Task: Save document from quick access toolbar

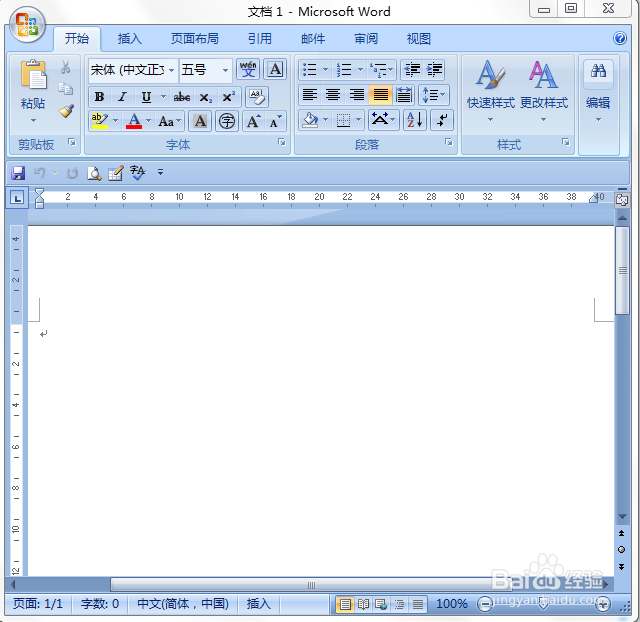Action: click(x=18, y=173)
